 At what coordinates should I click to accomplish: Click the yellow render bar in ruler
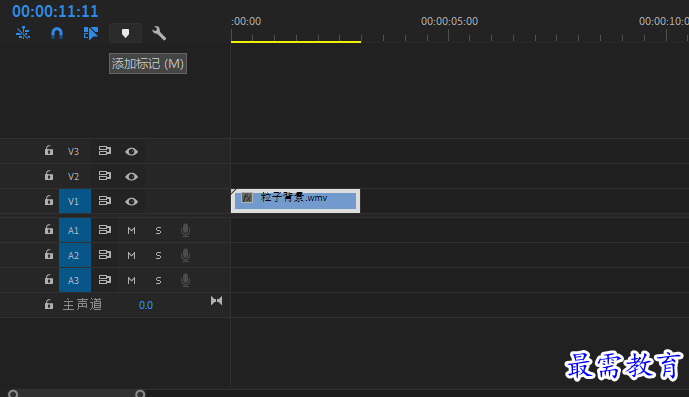pyautogui.click(x=296, y=42)
